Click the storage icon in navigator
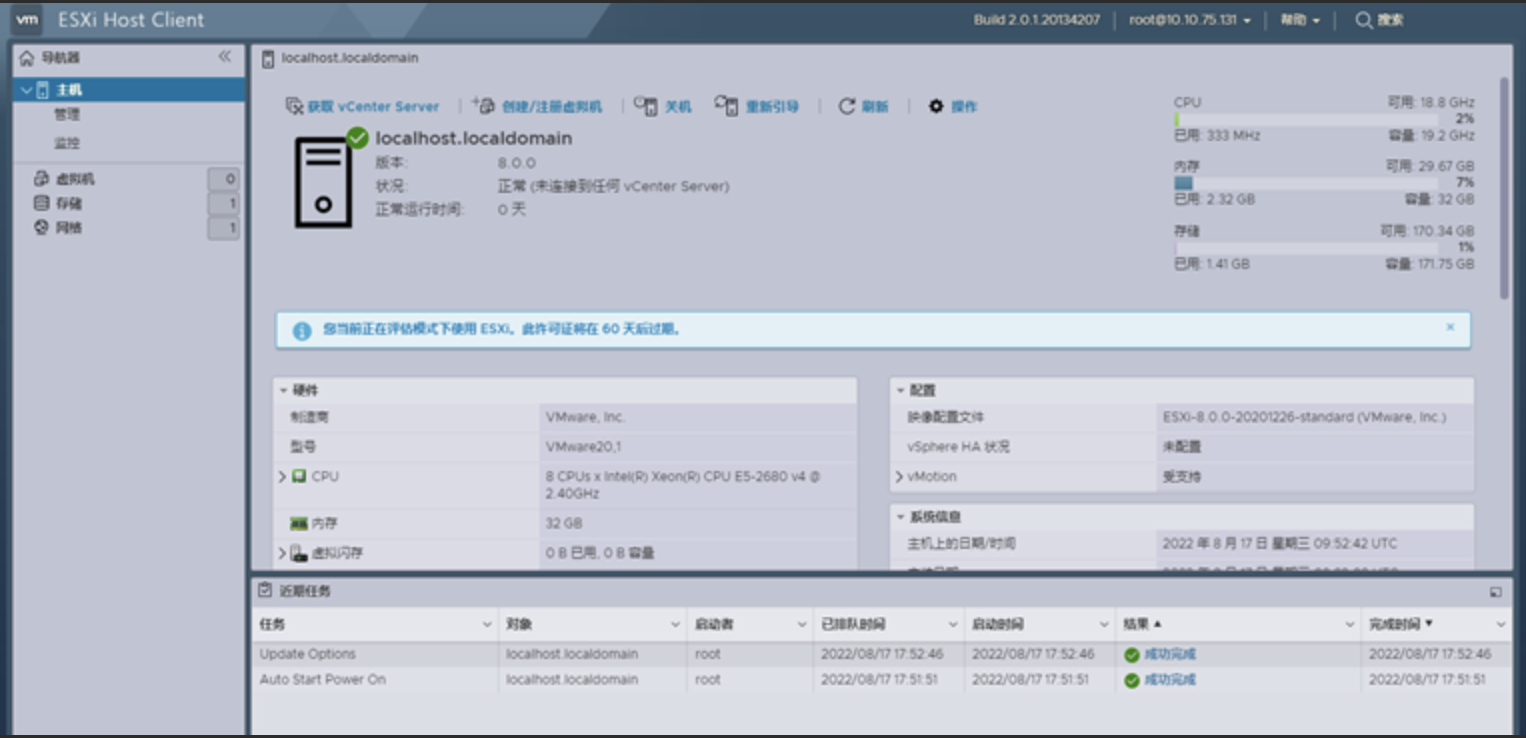Screen dimensions: 1526x738 [41, 203]
